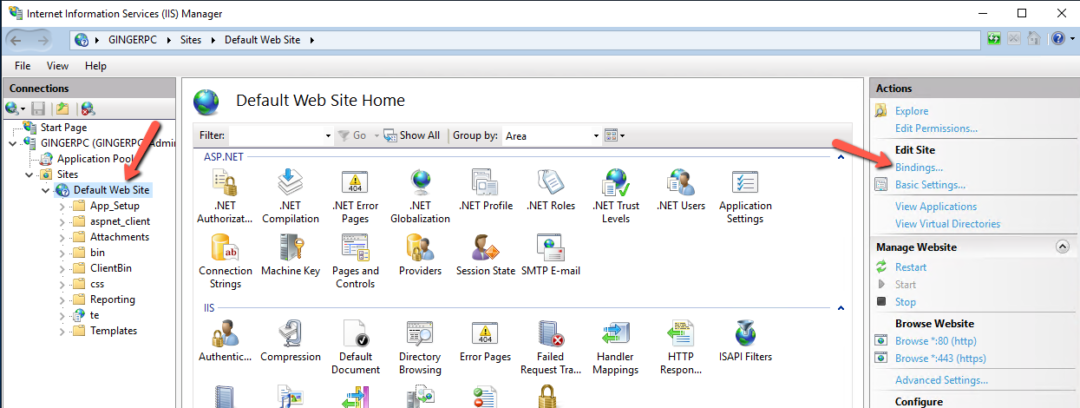Open the Filter dropdown arrow

click(x=328, y=135)
